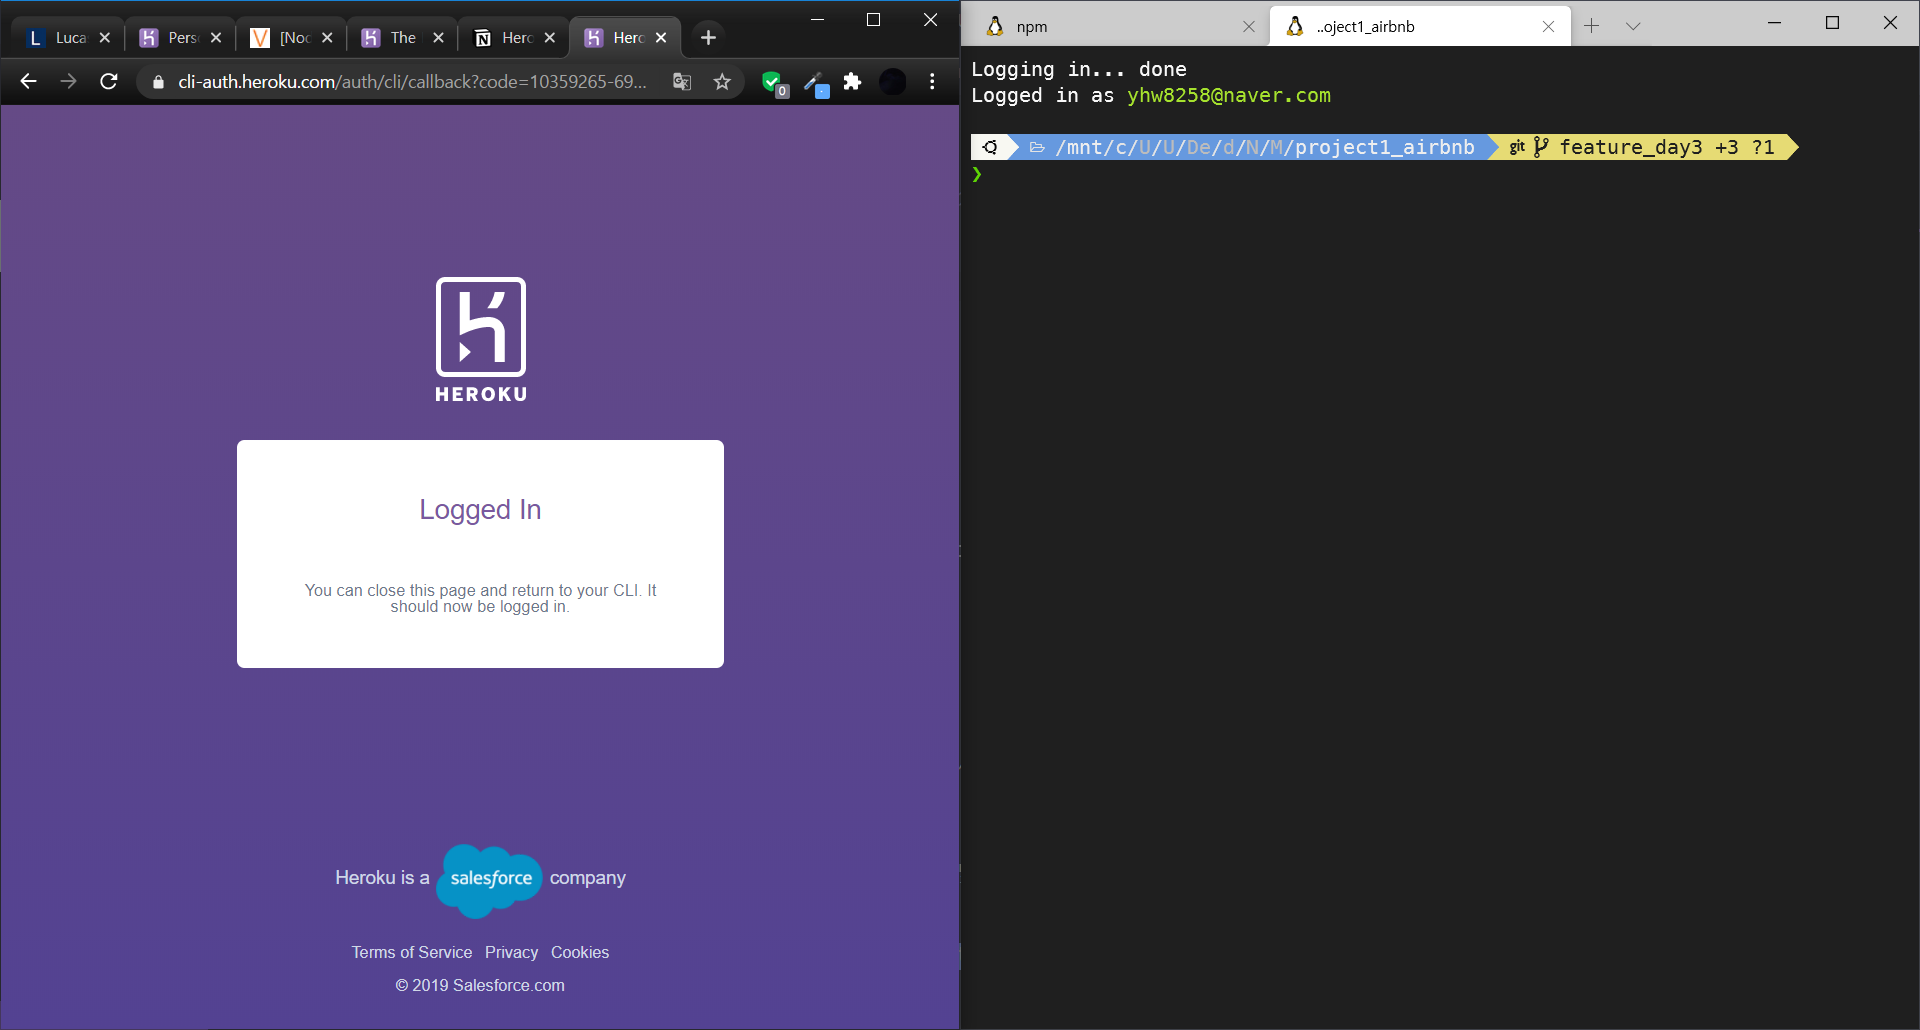Open the translate page icon
The image size is (1920, 1030).
682,82
